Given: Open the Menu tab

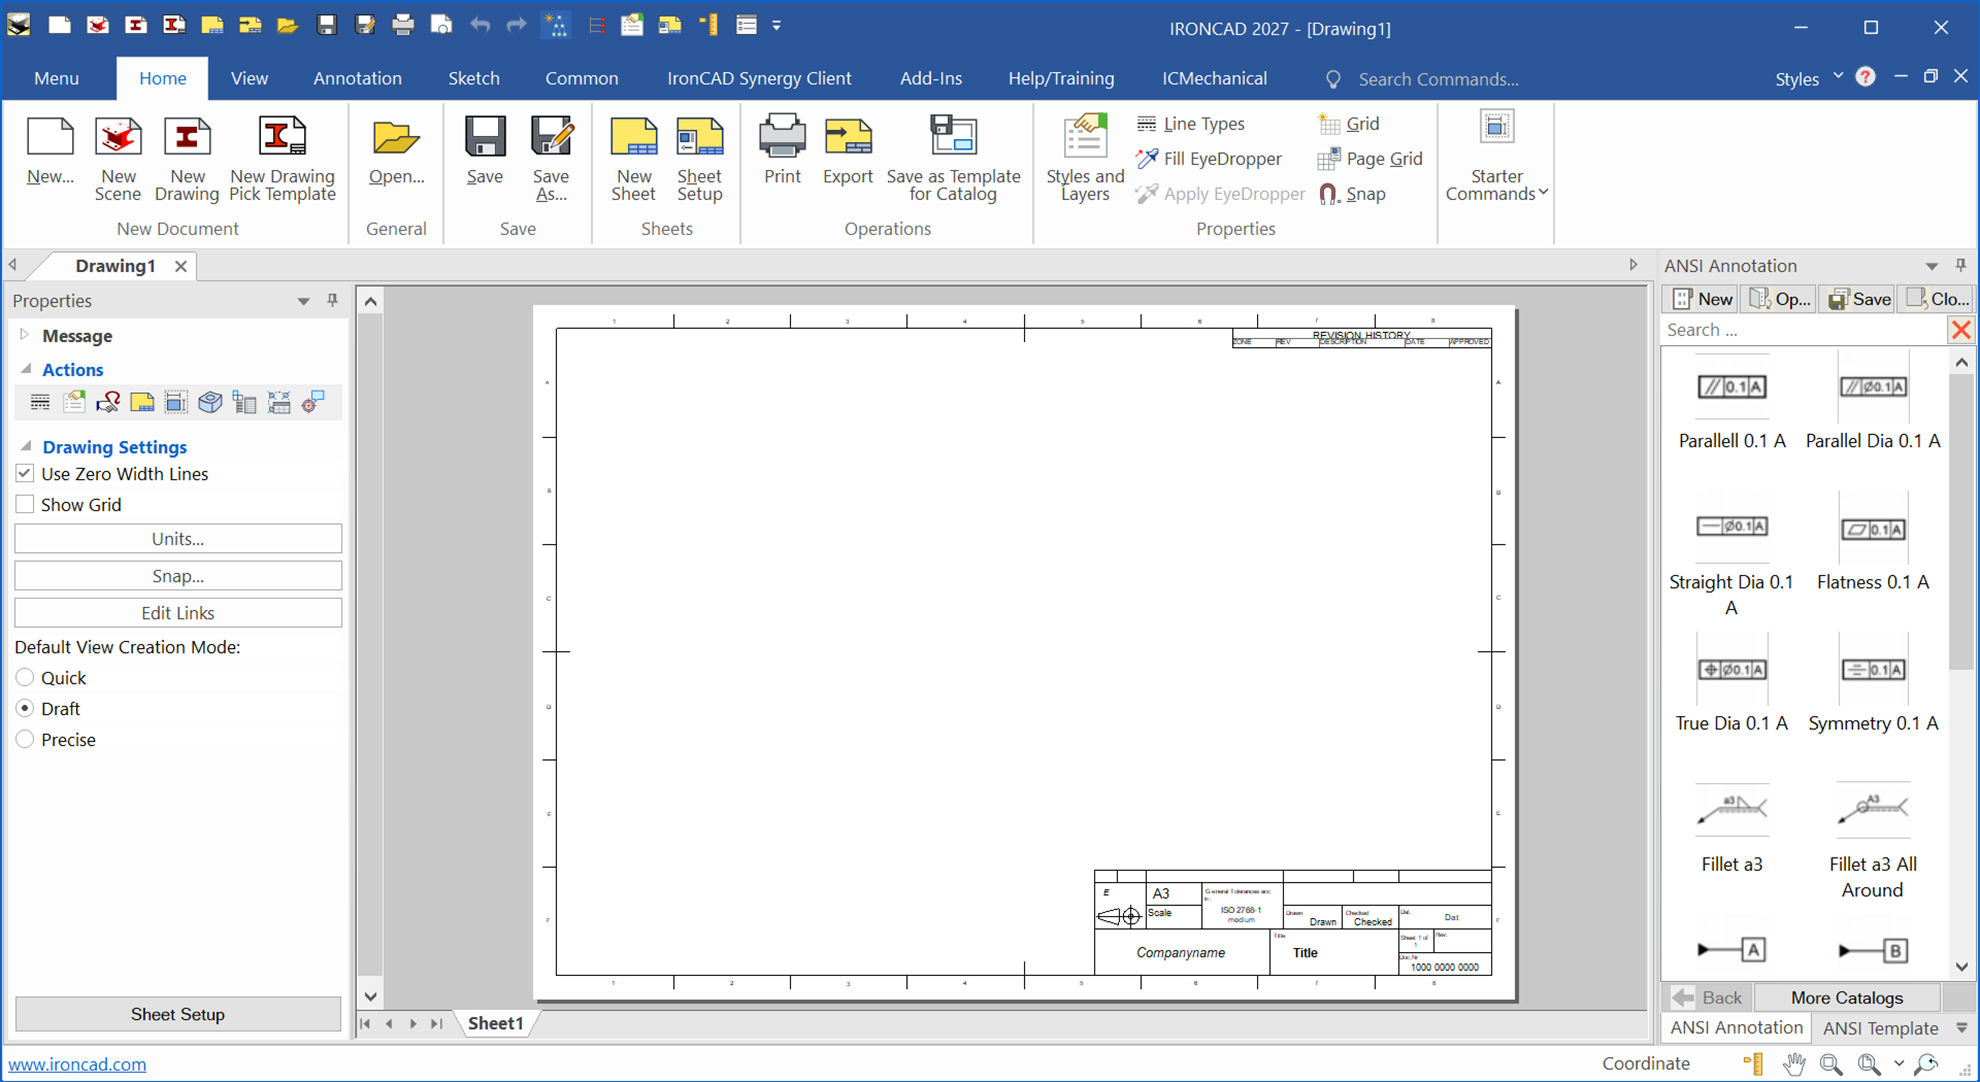Looking at the screenshot, I should 56,78.
